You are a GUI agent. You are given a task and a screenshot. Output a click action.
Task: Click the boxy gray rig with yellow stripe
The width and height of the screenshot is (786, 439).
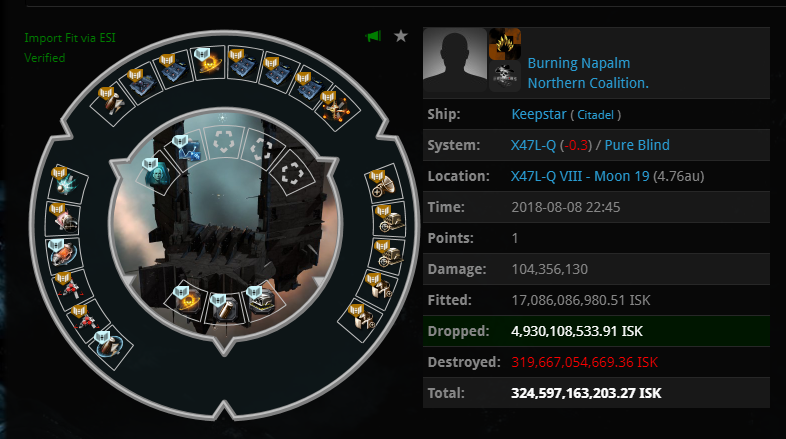pos(261,301)
